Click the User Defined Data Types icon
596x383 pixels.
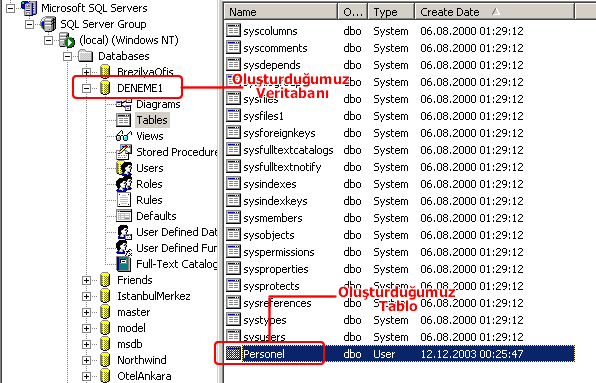[124, 232]
